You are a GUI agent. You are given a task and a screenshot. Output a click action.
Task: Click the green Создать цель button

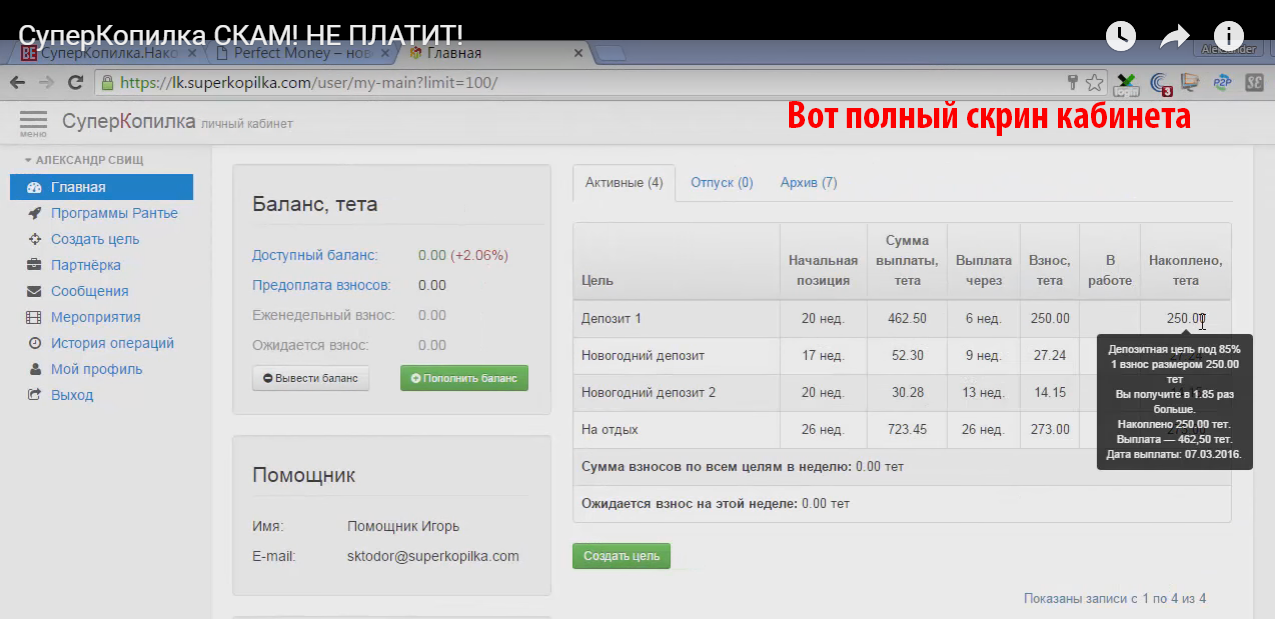tap(621, 556)
